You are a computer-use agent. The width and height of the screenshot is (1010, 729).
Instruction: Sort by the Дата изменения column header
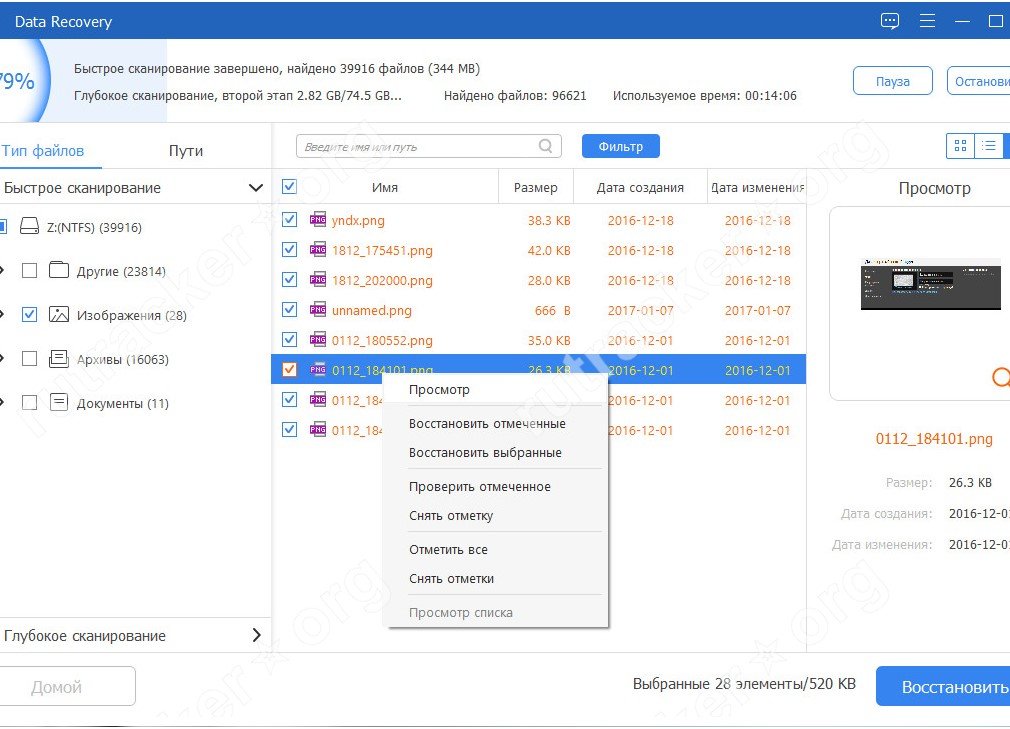point(758,187)
